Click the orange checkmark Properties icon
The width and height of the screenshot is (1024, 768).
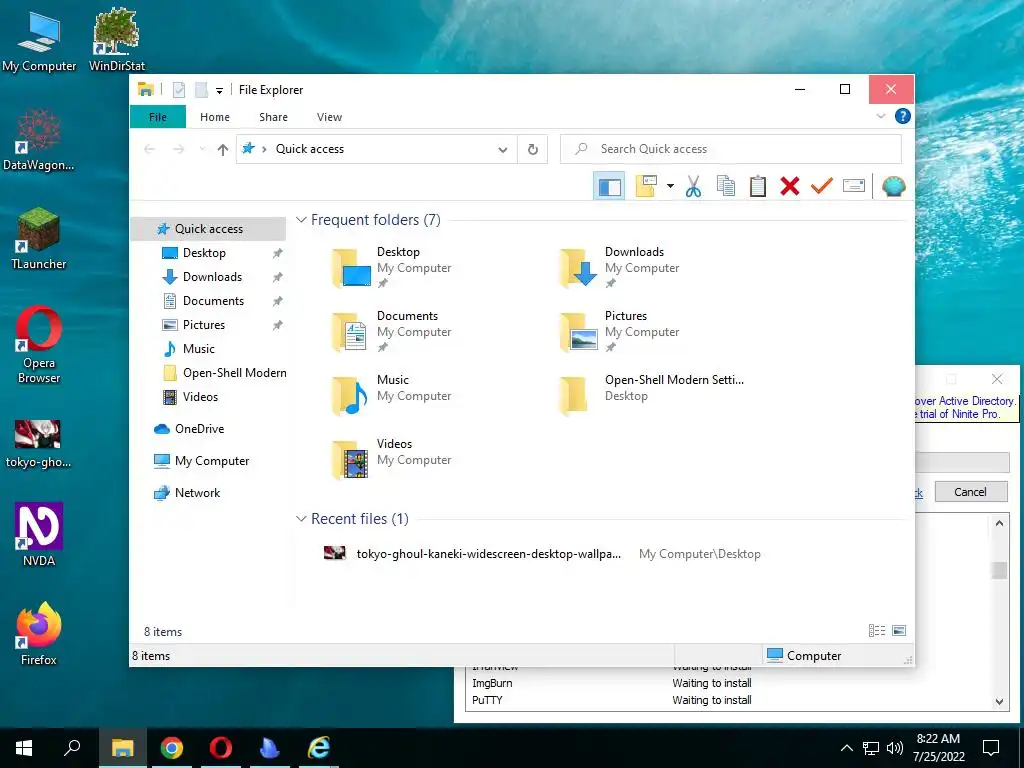coord(822,187)
